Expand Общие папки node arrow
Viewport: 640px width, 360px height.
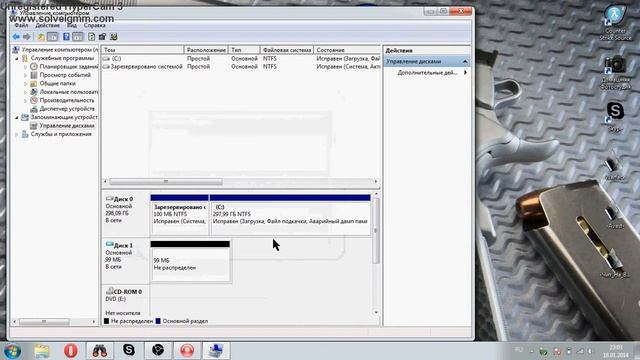(25, 84)
